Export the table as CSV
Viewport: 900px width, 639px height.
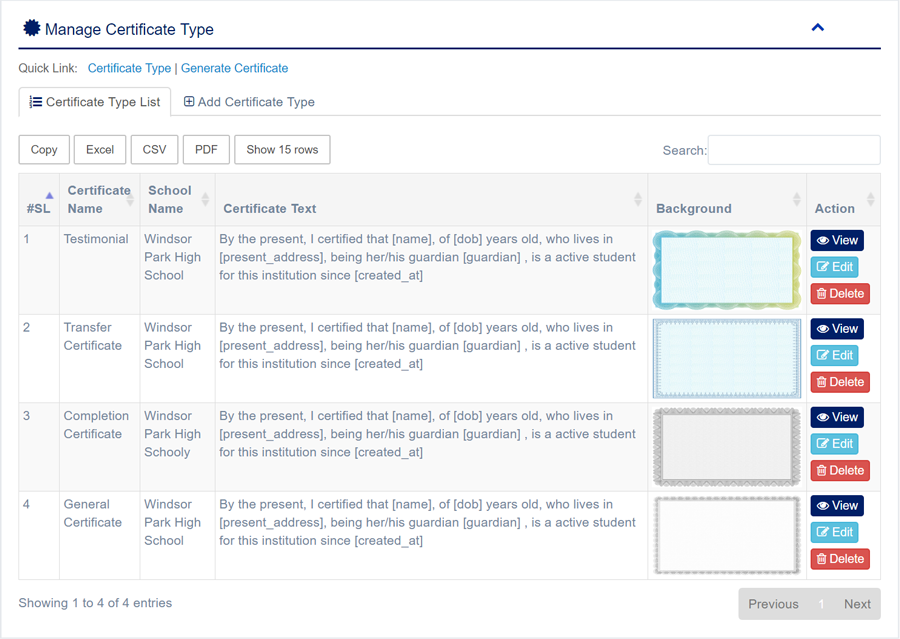[x=154, y=150]
